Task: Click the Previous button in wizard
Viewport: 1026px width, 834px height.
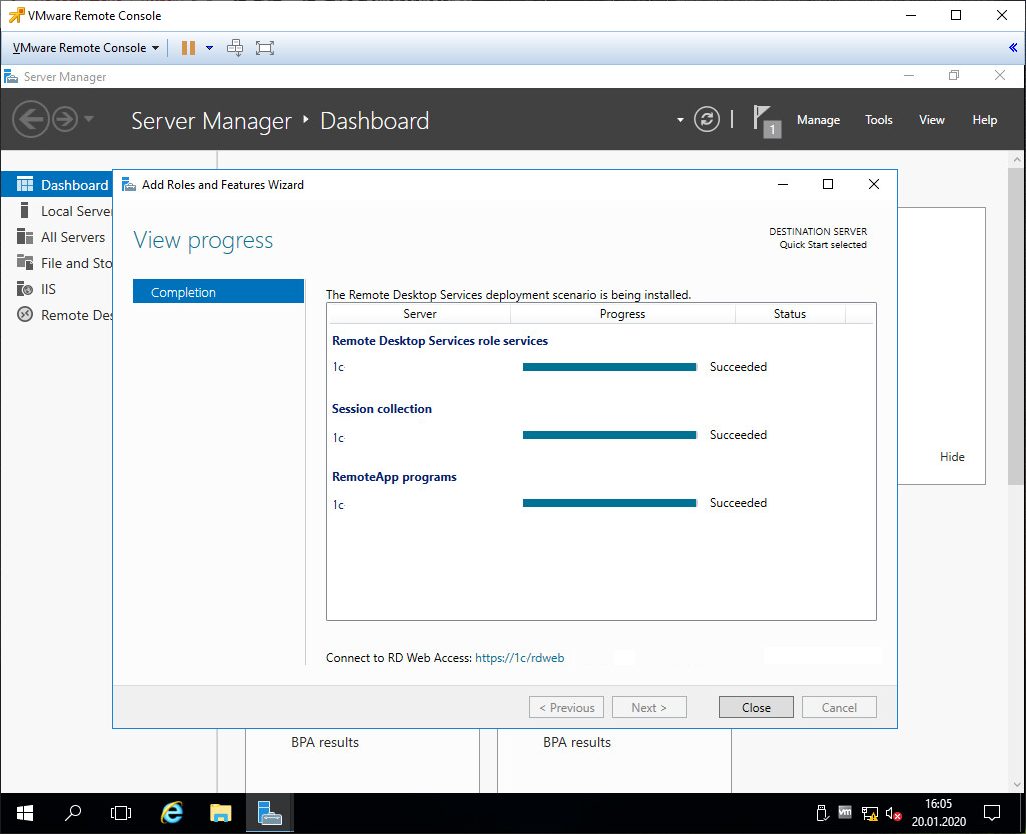Action: tap(566, 708)
